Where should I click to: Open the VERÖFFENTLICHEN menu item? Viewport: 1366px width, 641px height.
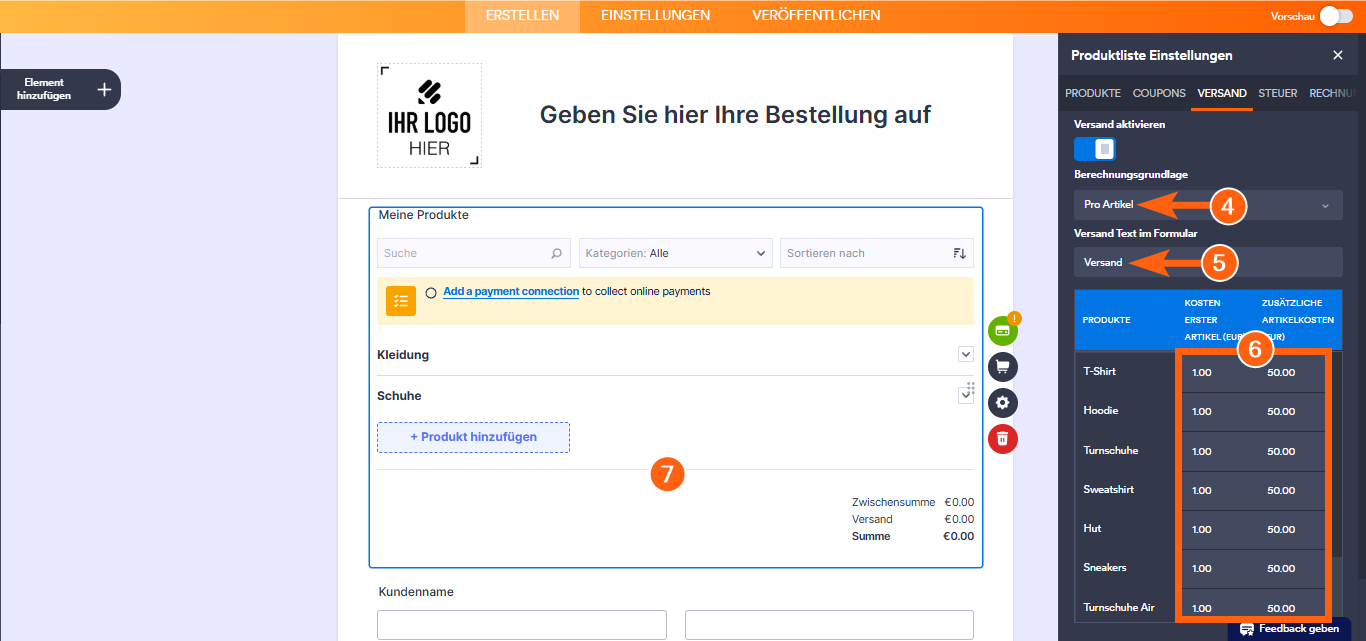815,15
